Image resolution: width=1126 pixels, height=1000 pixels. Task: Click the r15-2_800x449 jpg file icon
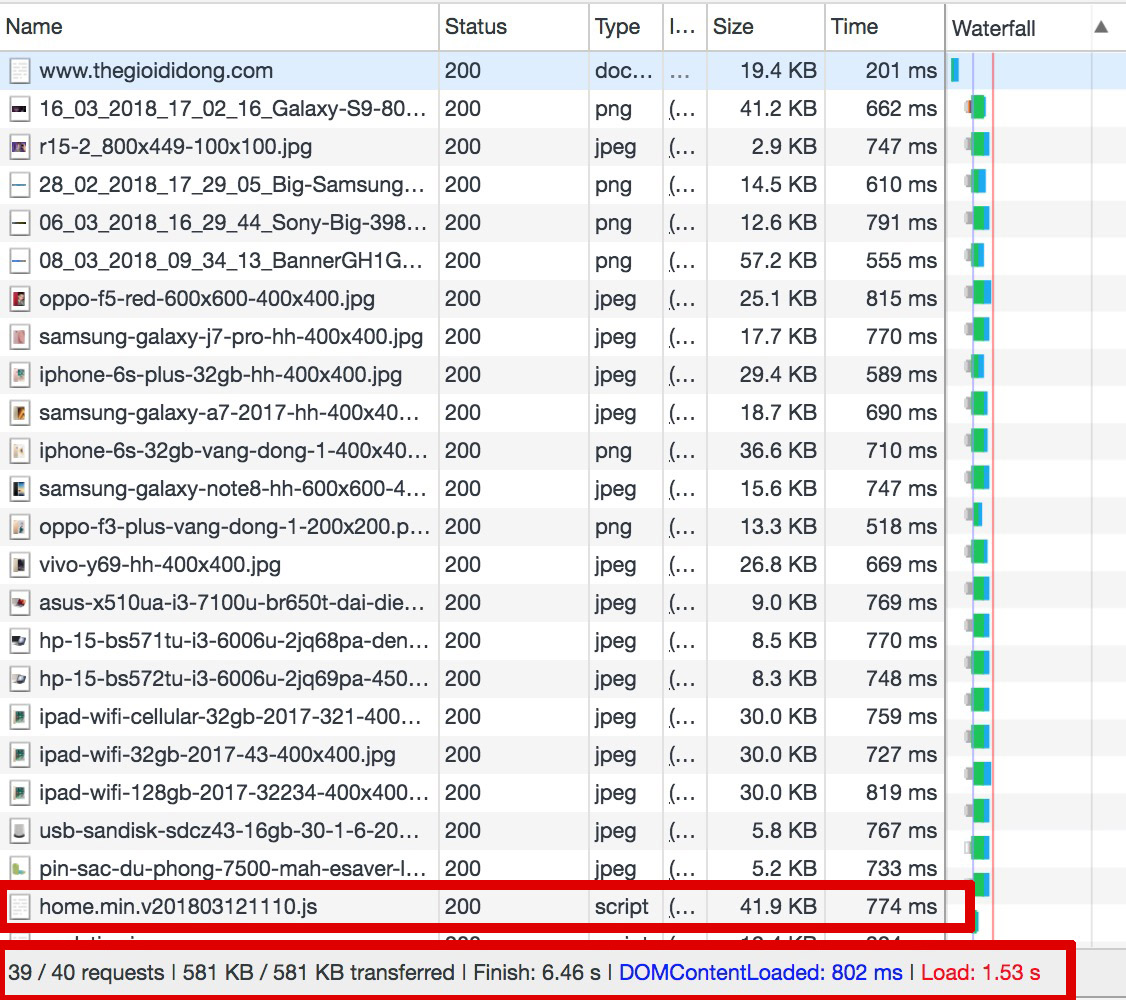click(x=19, y=147)
